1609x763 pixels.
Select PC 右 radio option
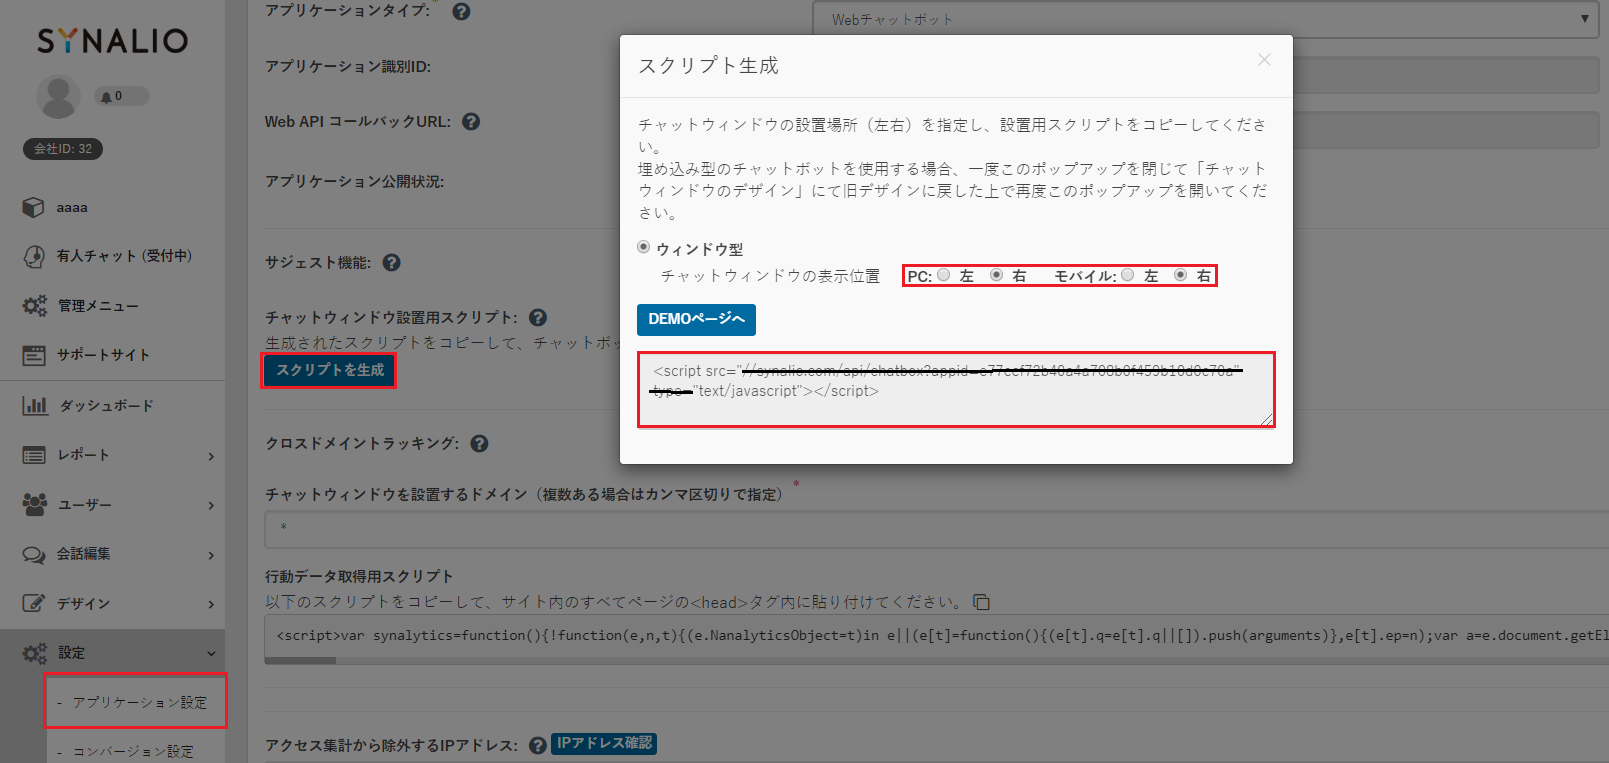coord(996,275)
